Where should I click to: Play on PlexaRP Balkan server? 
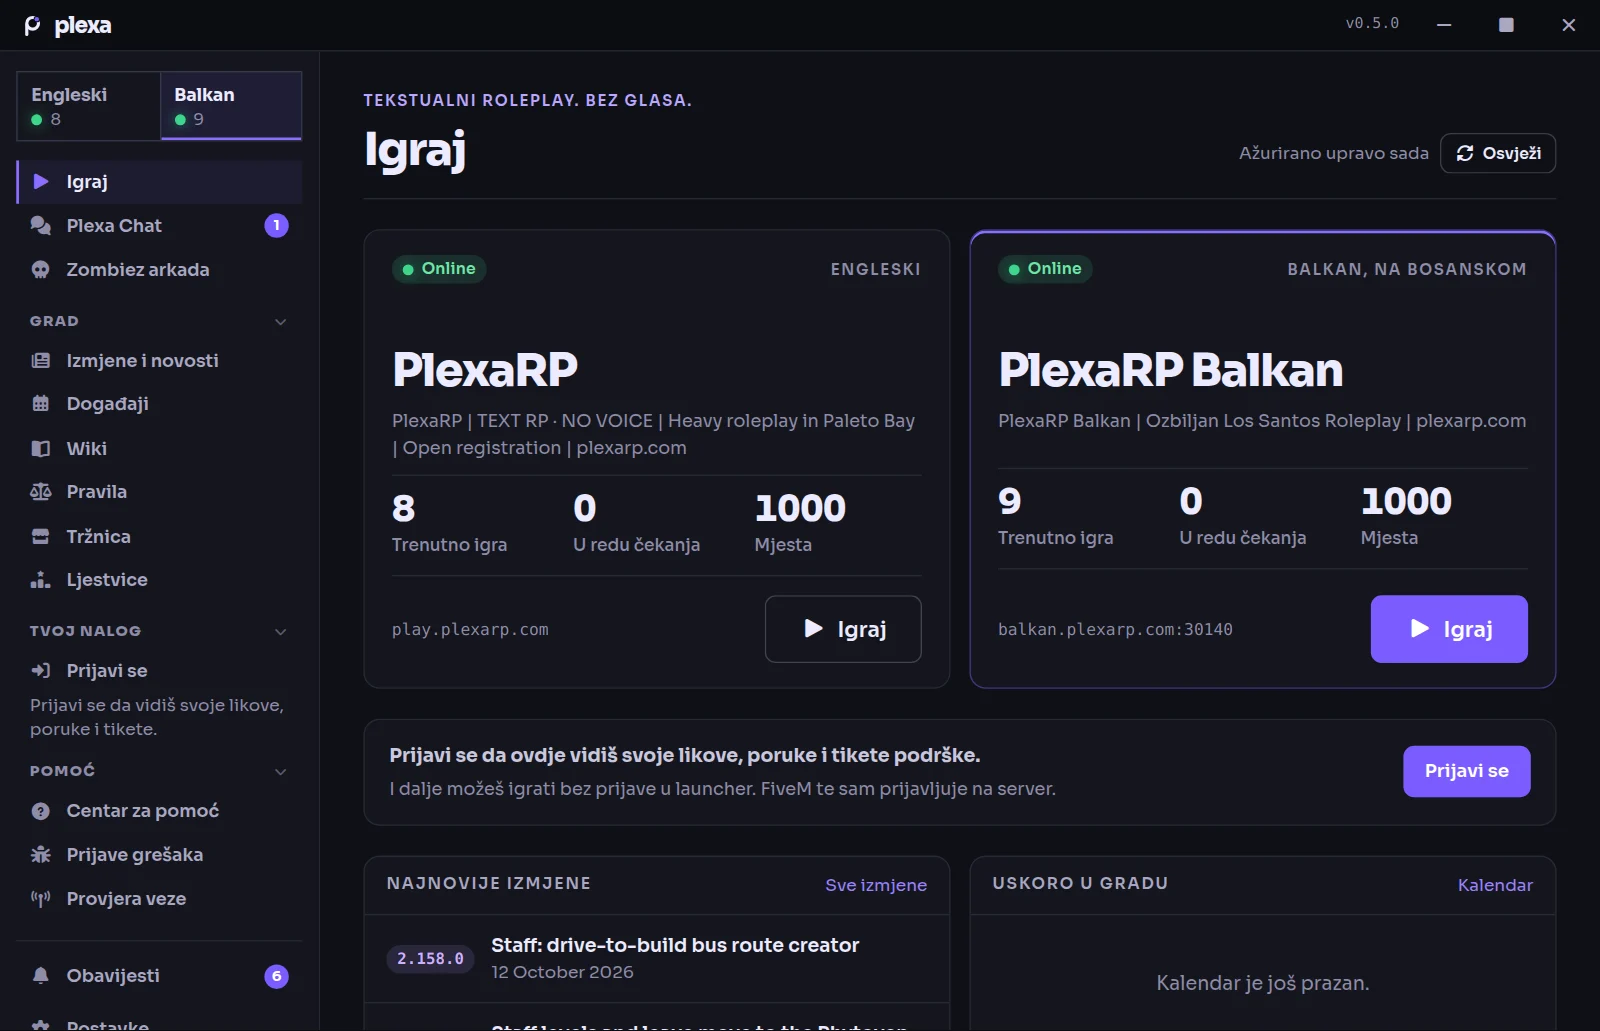(x=1449, y=629)
